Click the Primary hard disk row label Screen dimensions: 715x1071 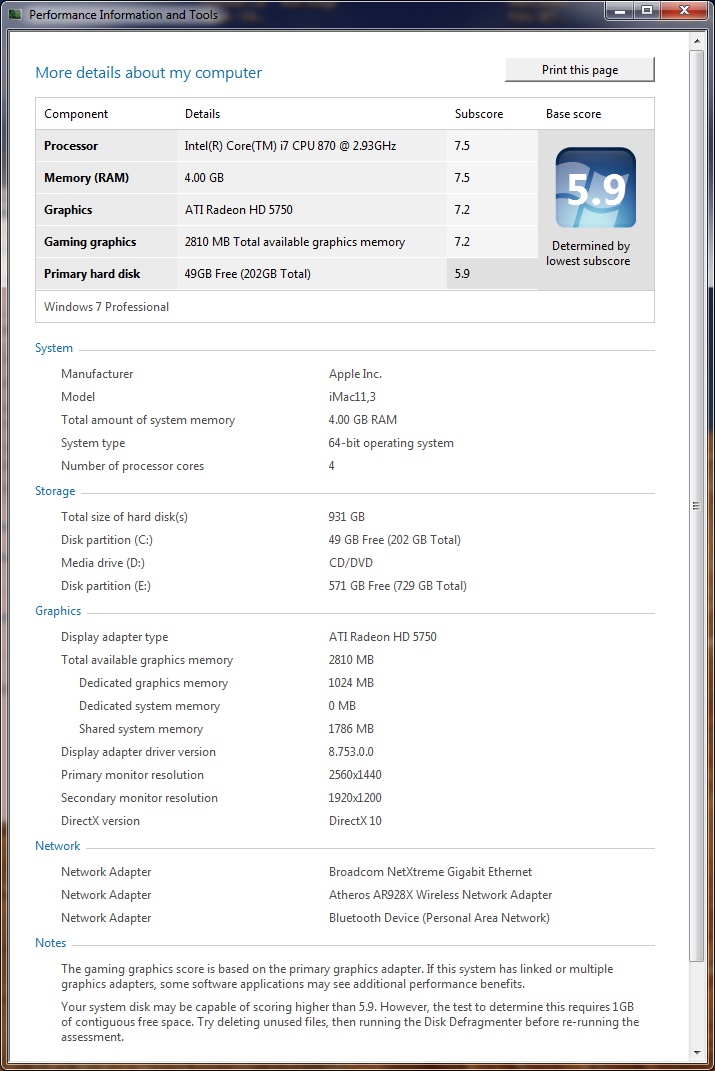pyautogui.click(x=92, y=274)
